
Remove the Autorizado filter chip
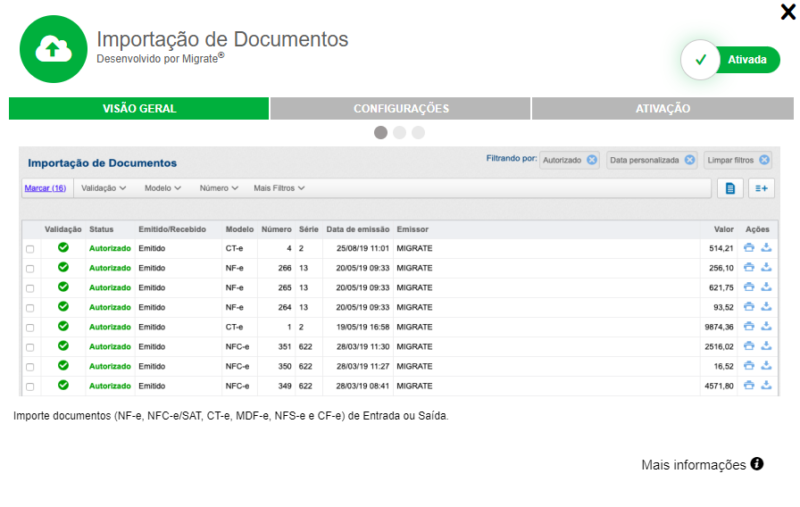coord(591,160)
